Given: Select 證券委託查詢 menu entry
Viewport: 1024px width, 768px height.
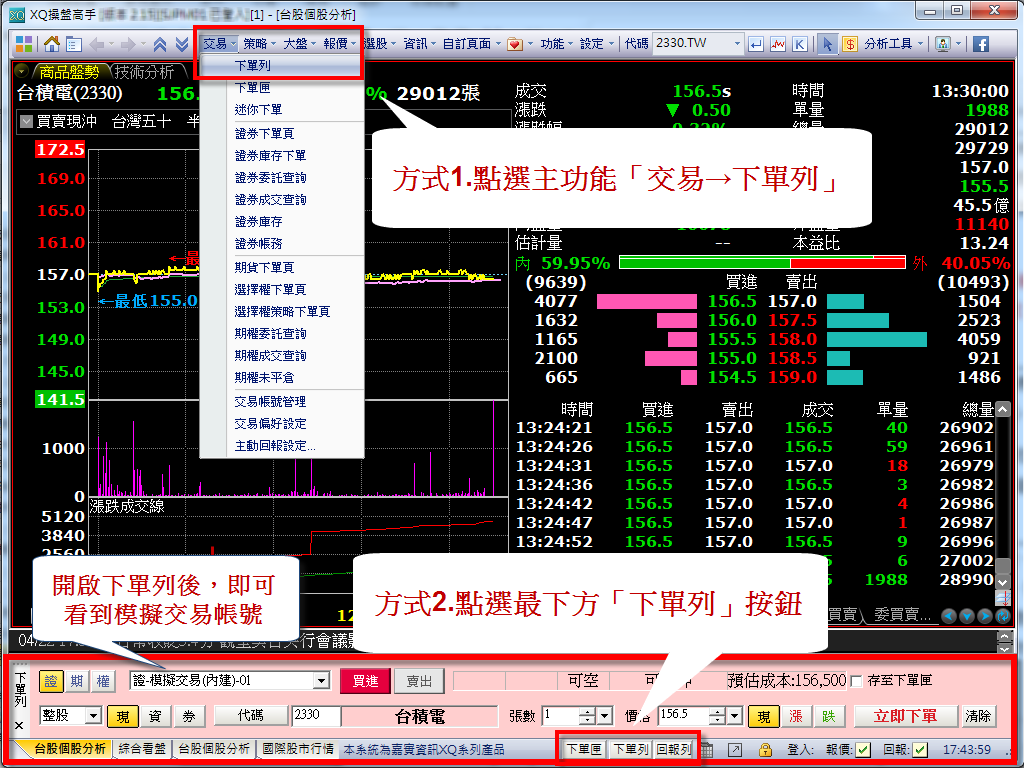Looking at the screenshot, I should tap(270, 178).
